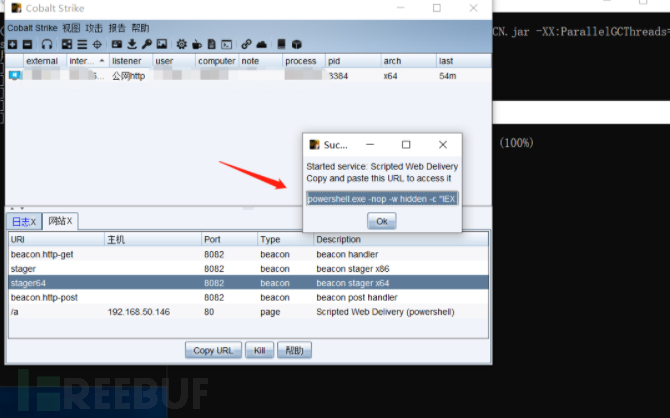Open downloaded files via download arrow icon
The height and width of the screenshot is (418, 670).
point(132,44)
